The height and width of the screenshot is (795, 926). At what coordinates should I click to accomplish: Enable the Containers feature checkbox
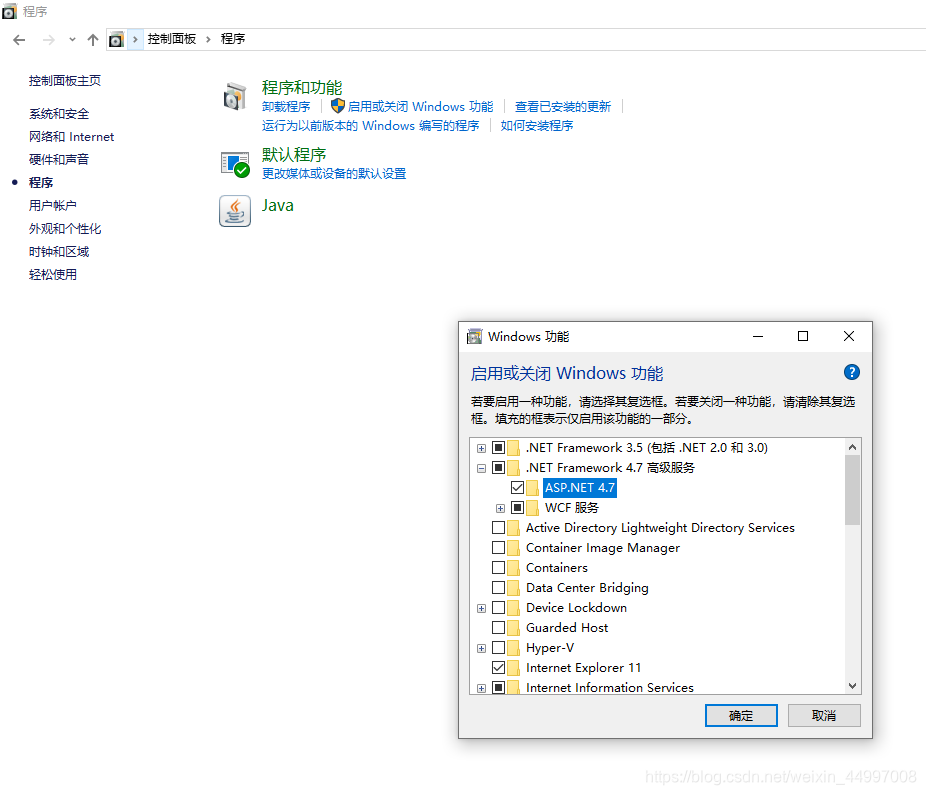click(498, 568)
